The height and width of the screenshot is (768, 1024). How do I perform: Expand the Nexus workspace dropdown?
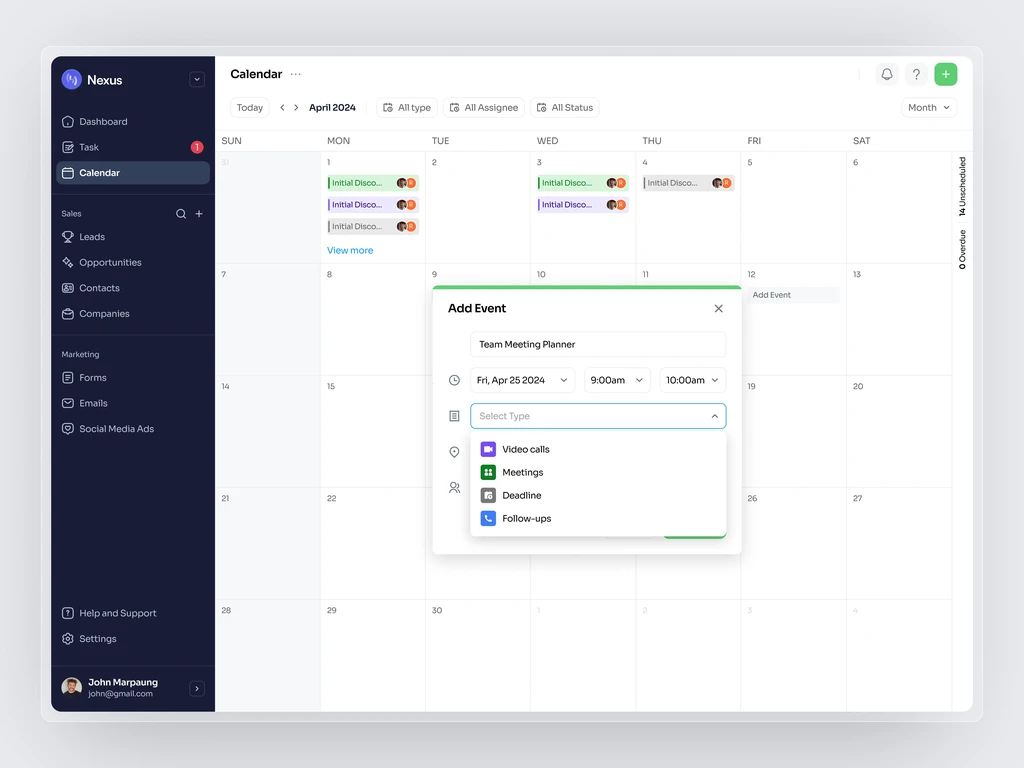(x=197, y=80)
